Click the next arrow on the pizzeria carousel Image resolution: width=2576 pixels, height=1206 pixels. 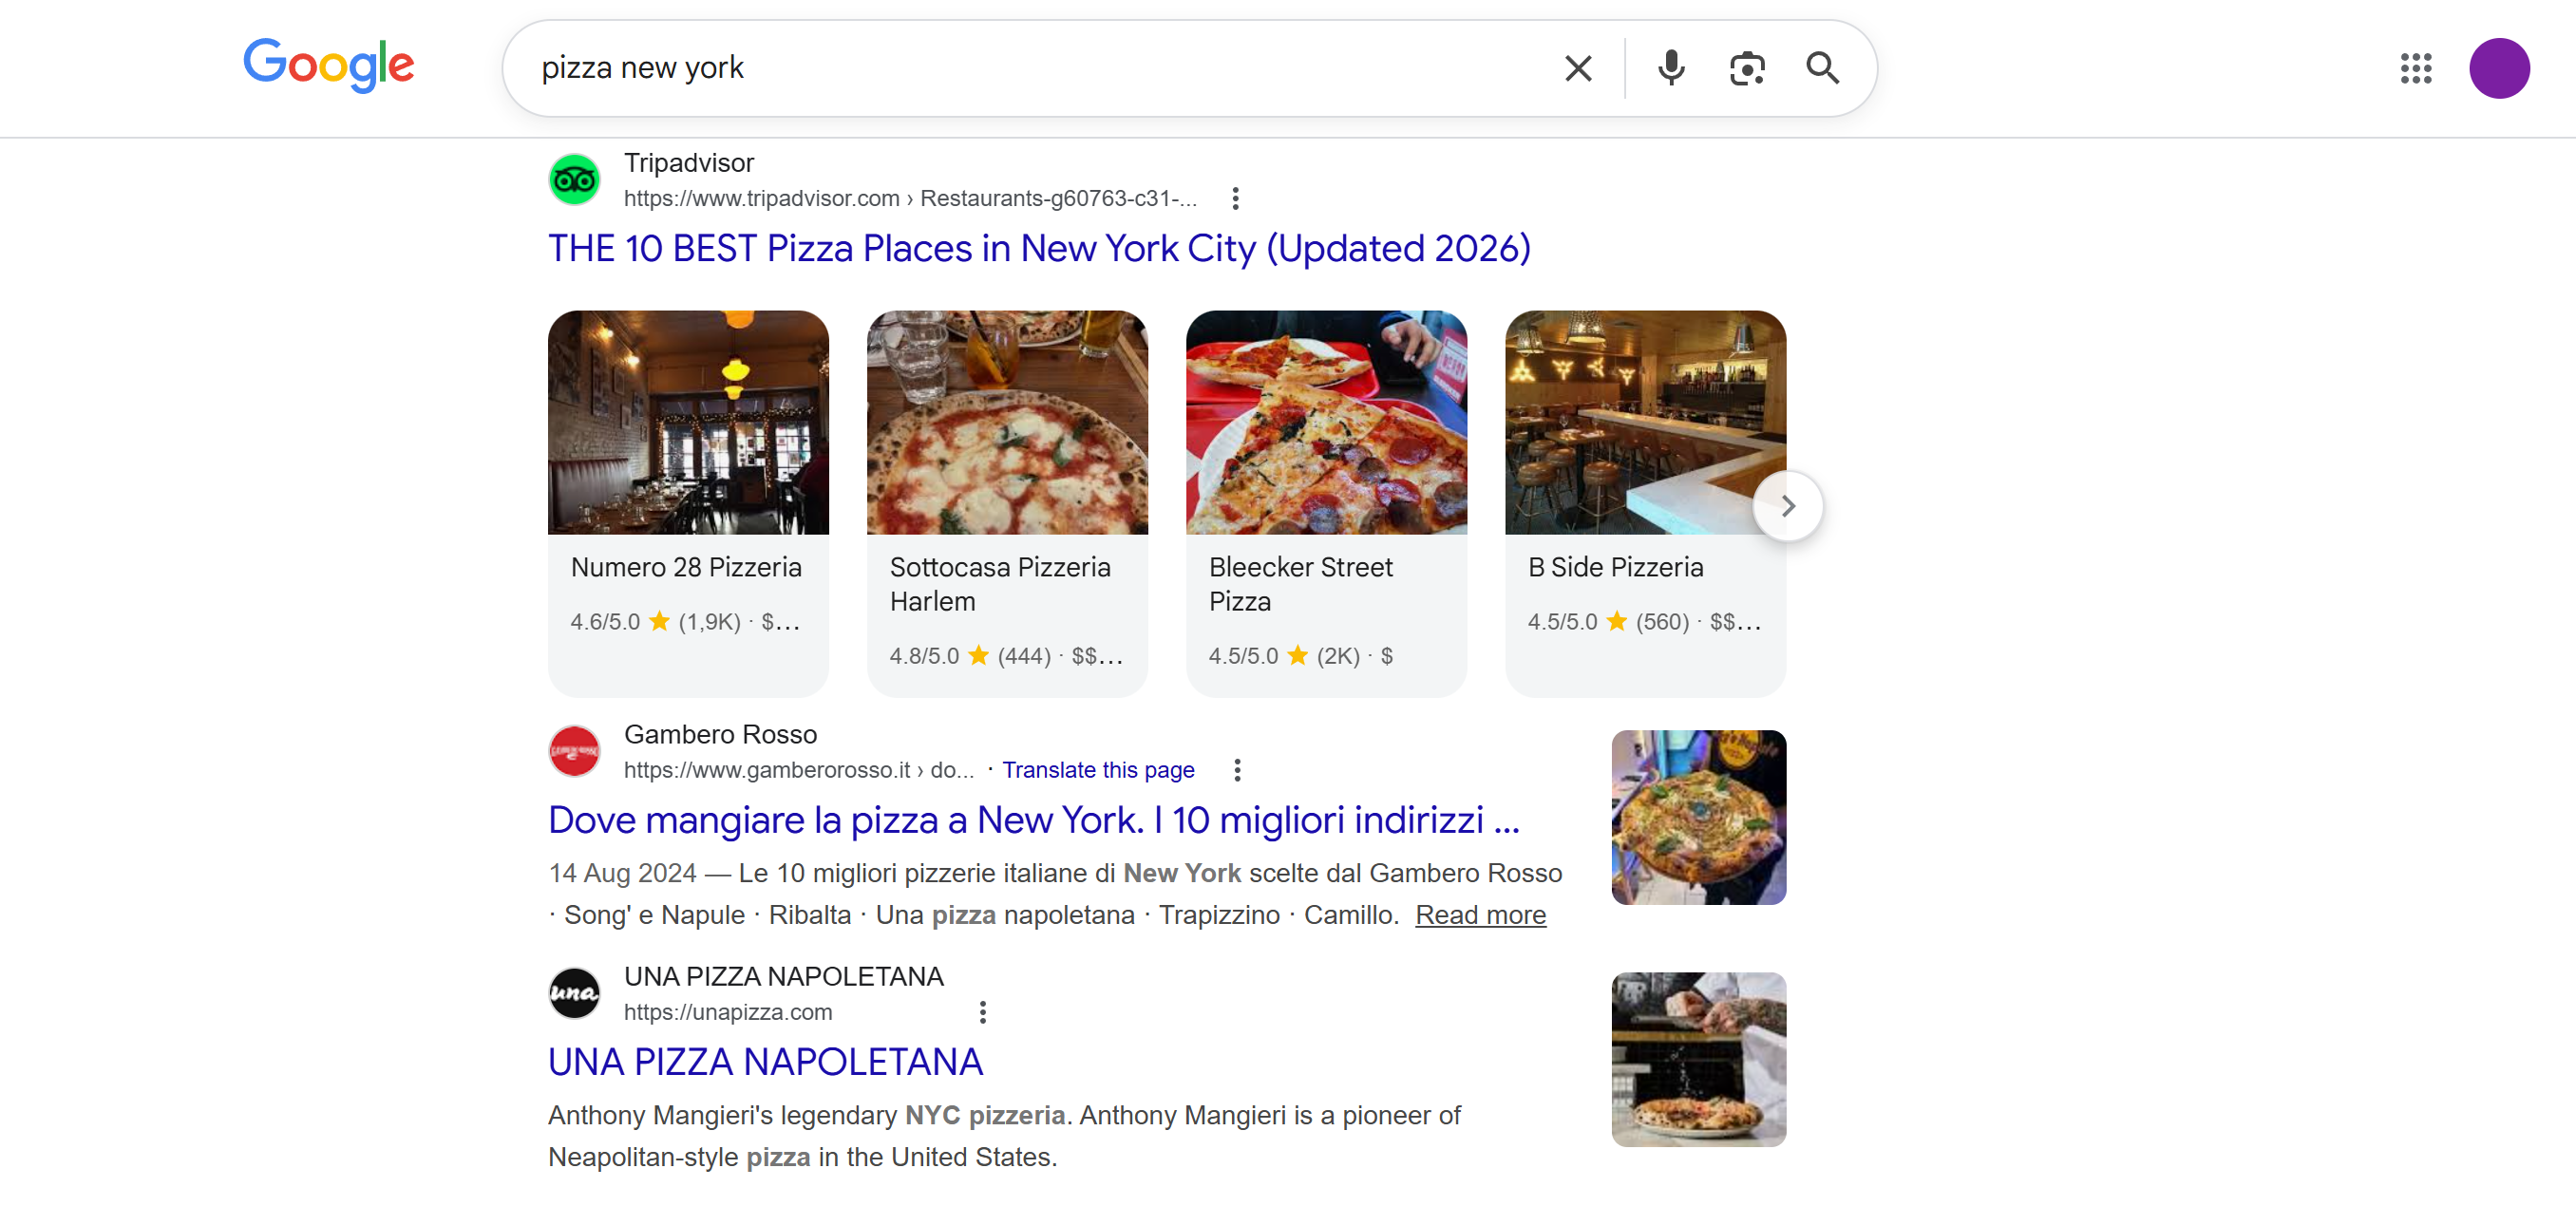pos(1787,505)
